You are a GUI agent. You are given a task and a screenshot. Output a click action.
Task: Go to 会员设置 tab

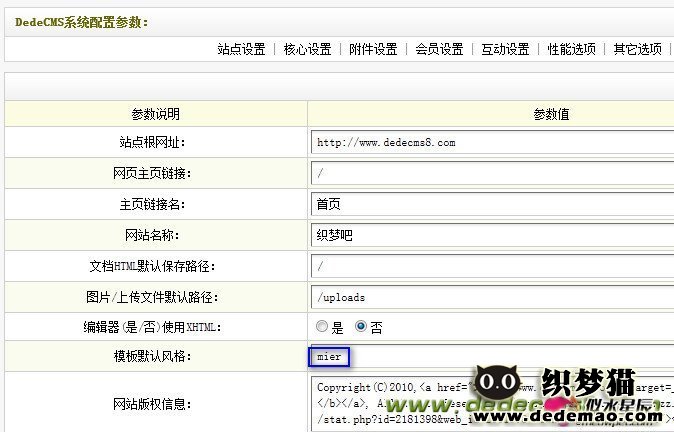(439, 49)
